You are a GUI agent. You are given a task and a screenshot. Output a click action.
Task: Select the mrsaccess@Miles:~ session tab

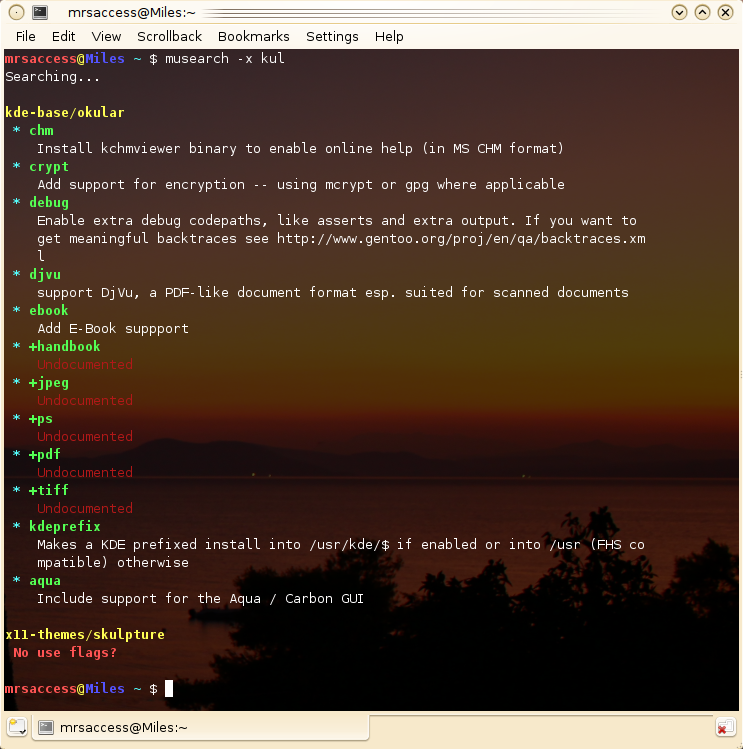point(114,727)
